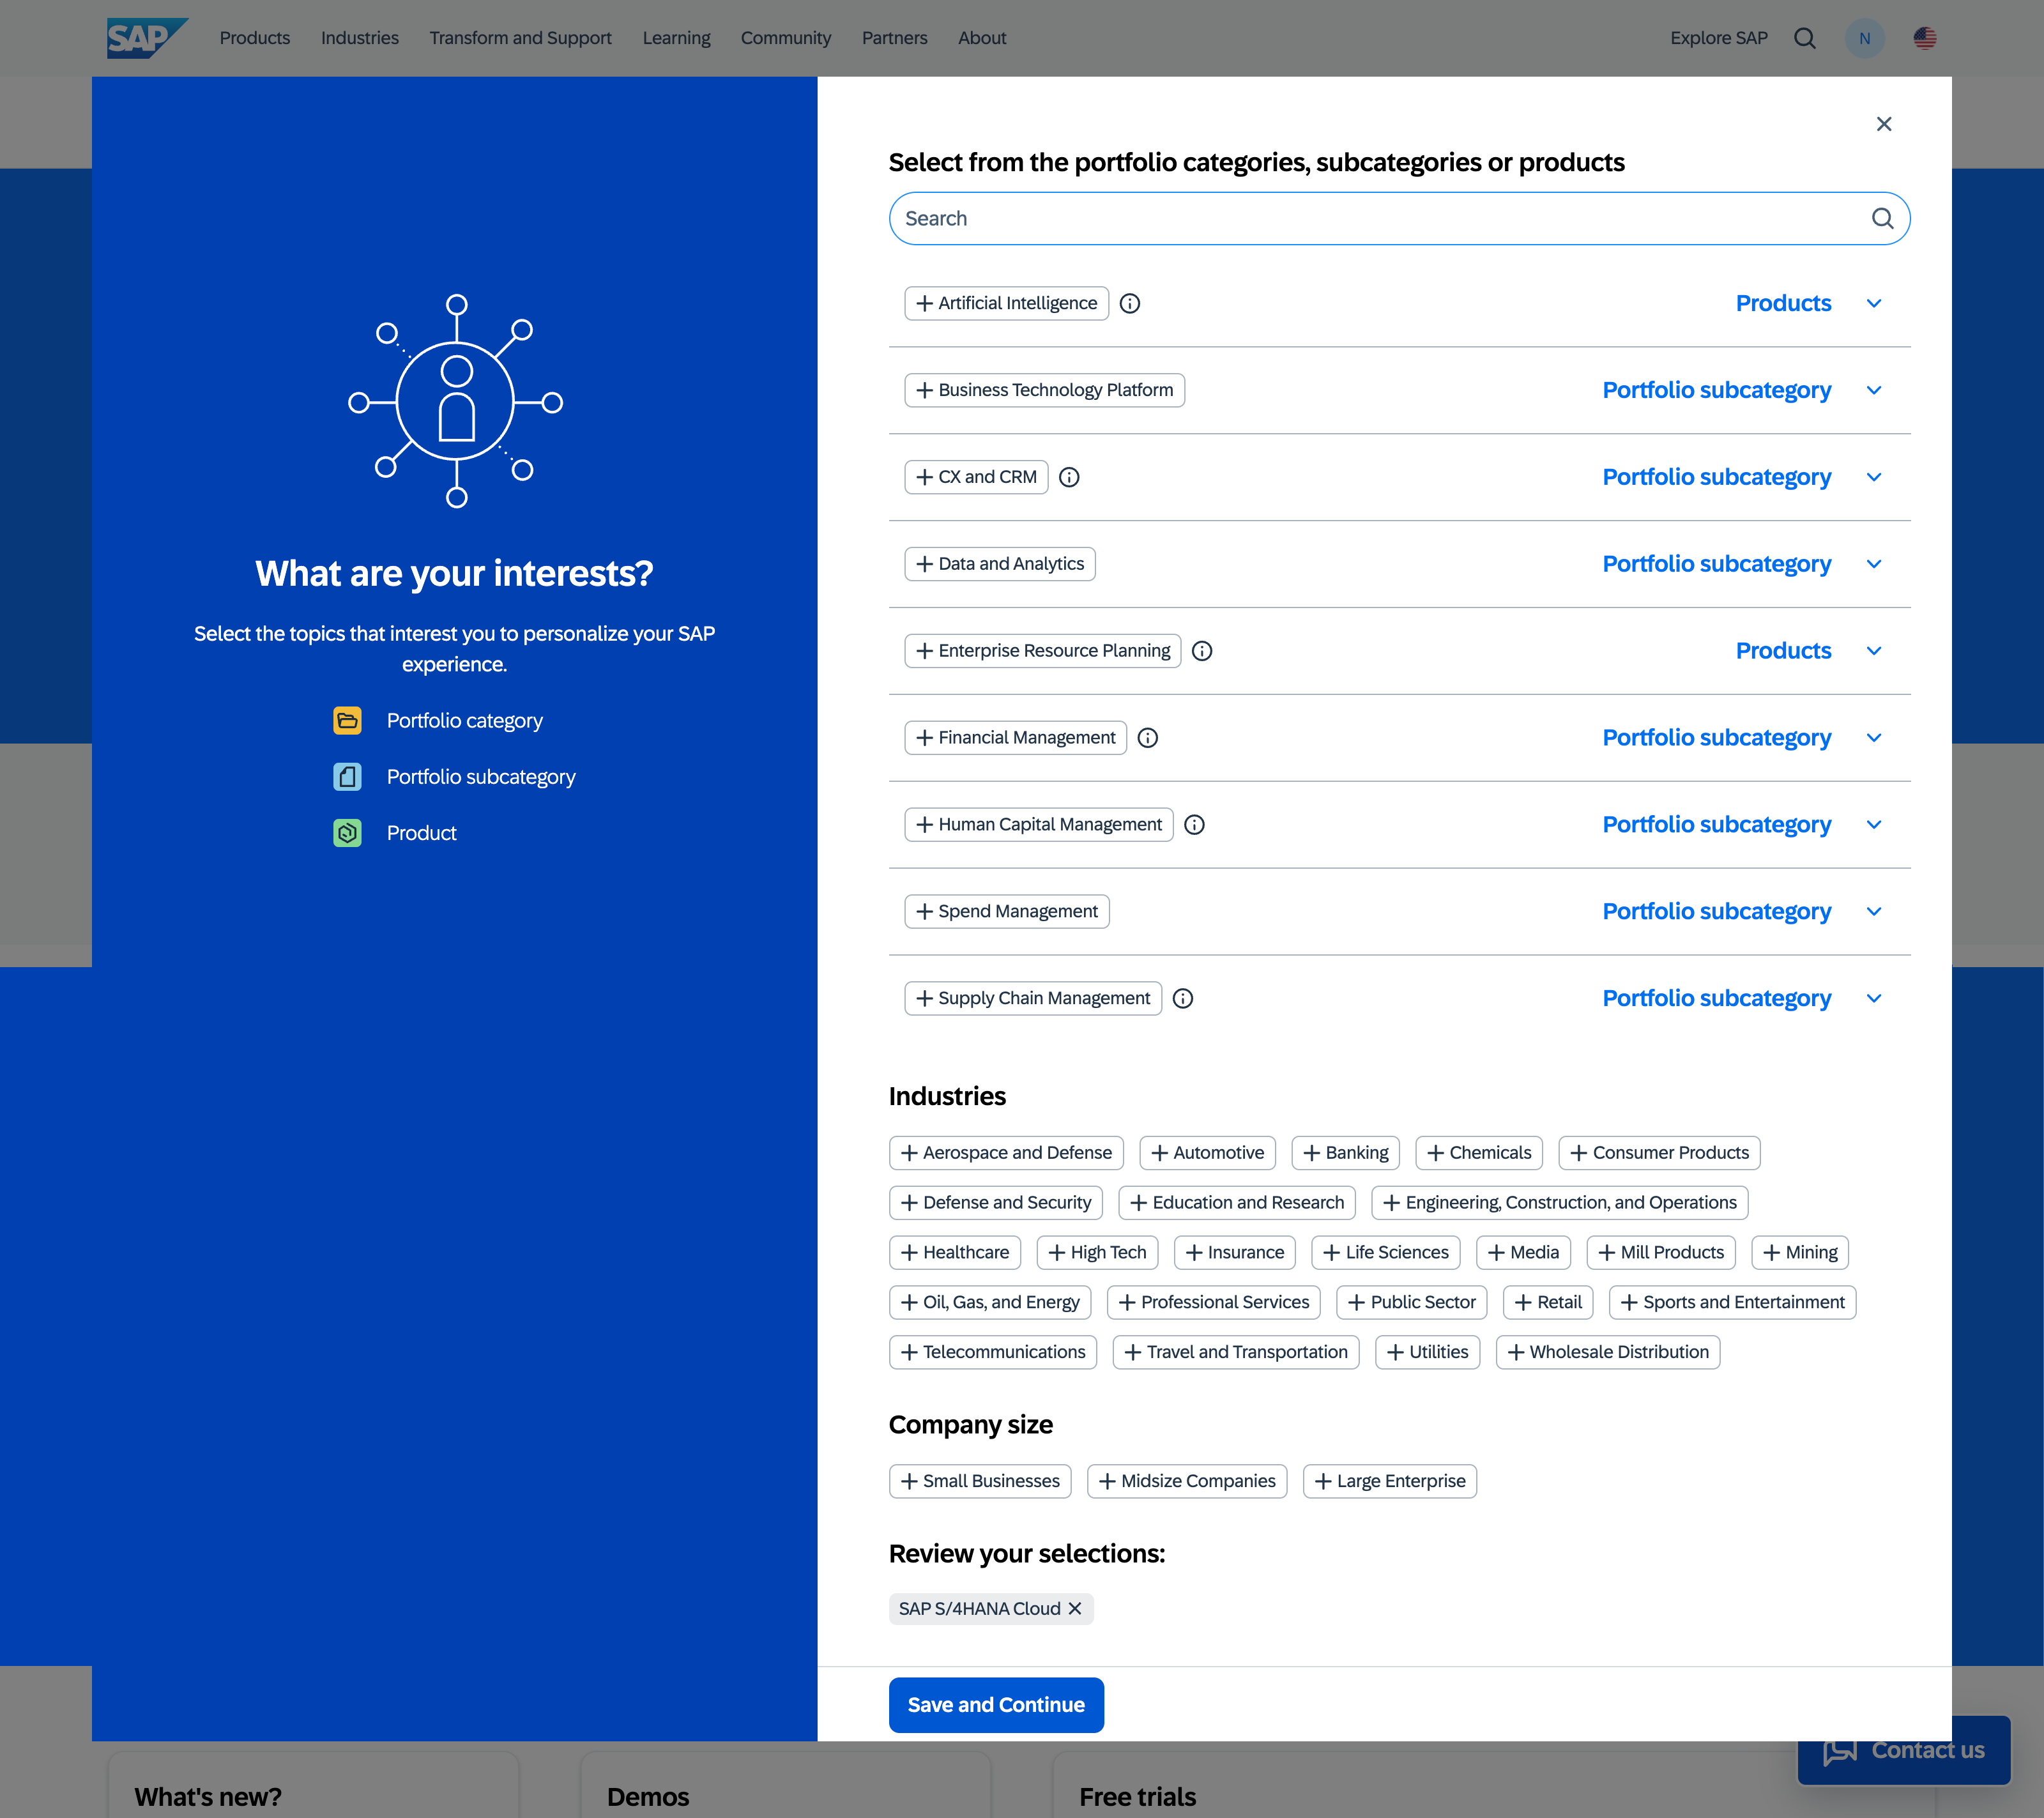Open the site search magnifier in header
This screenshot has width=2044, height=1818.
tap(1804, 38)
